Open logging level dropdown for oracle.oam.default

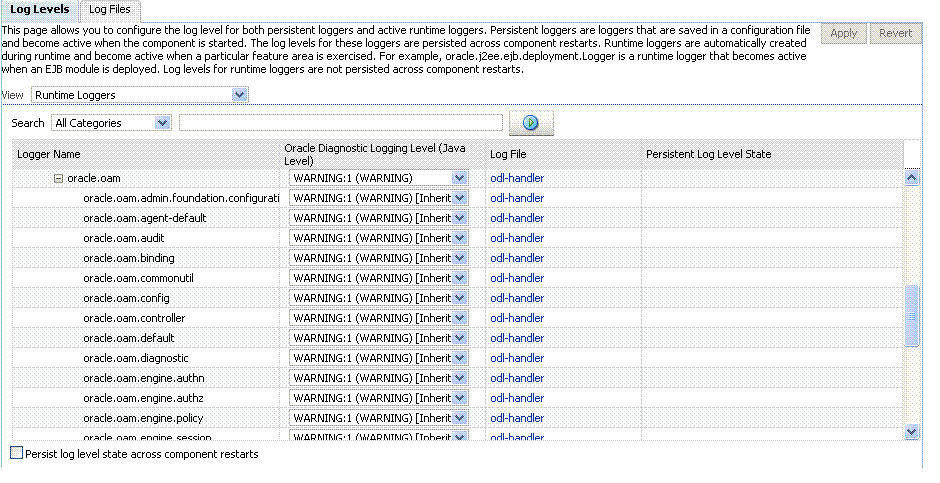click(378, 338)
